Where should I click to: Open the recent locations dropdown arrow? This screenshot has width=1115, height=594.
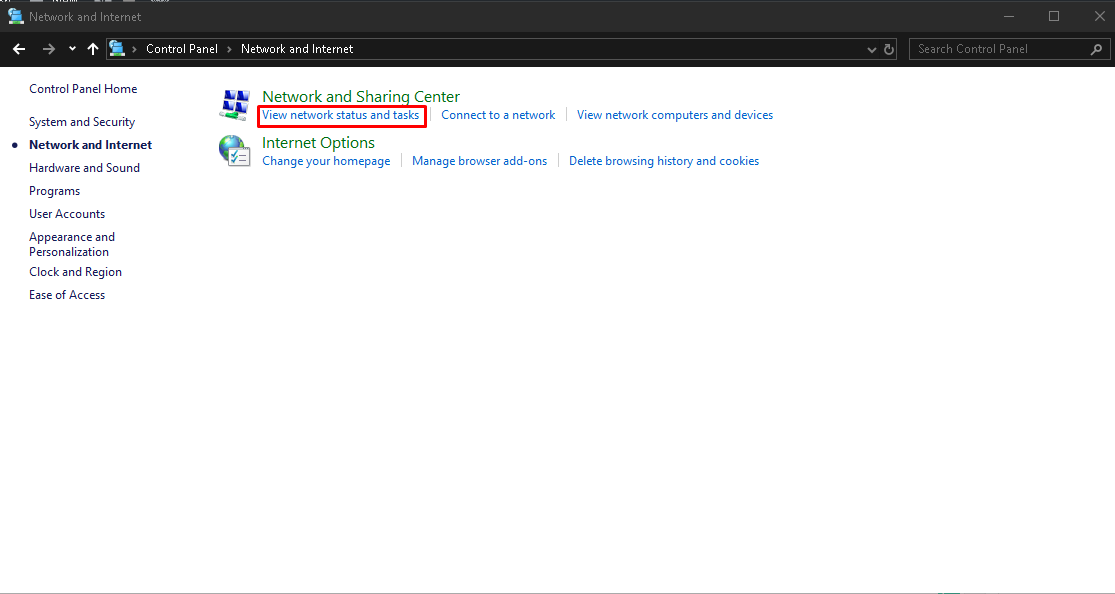click(x=72, y=49)
